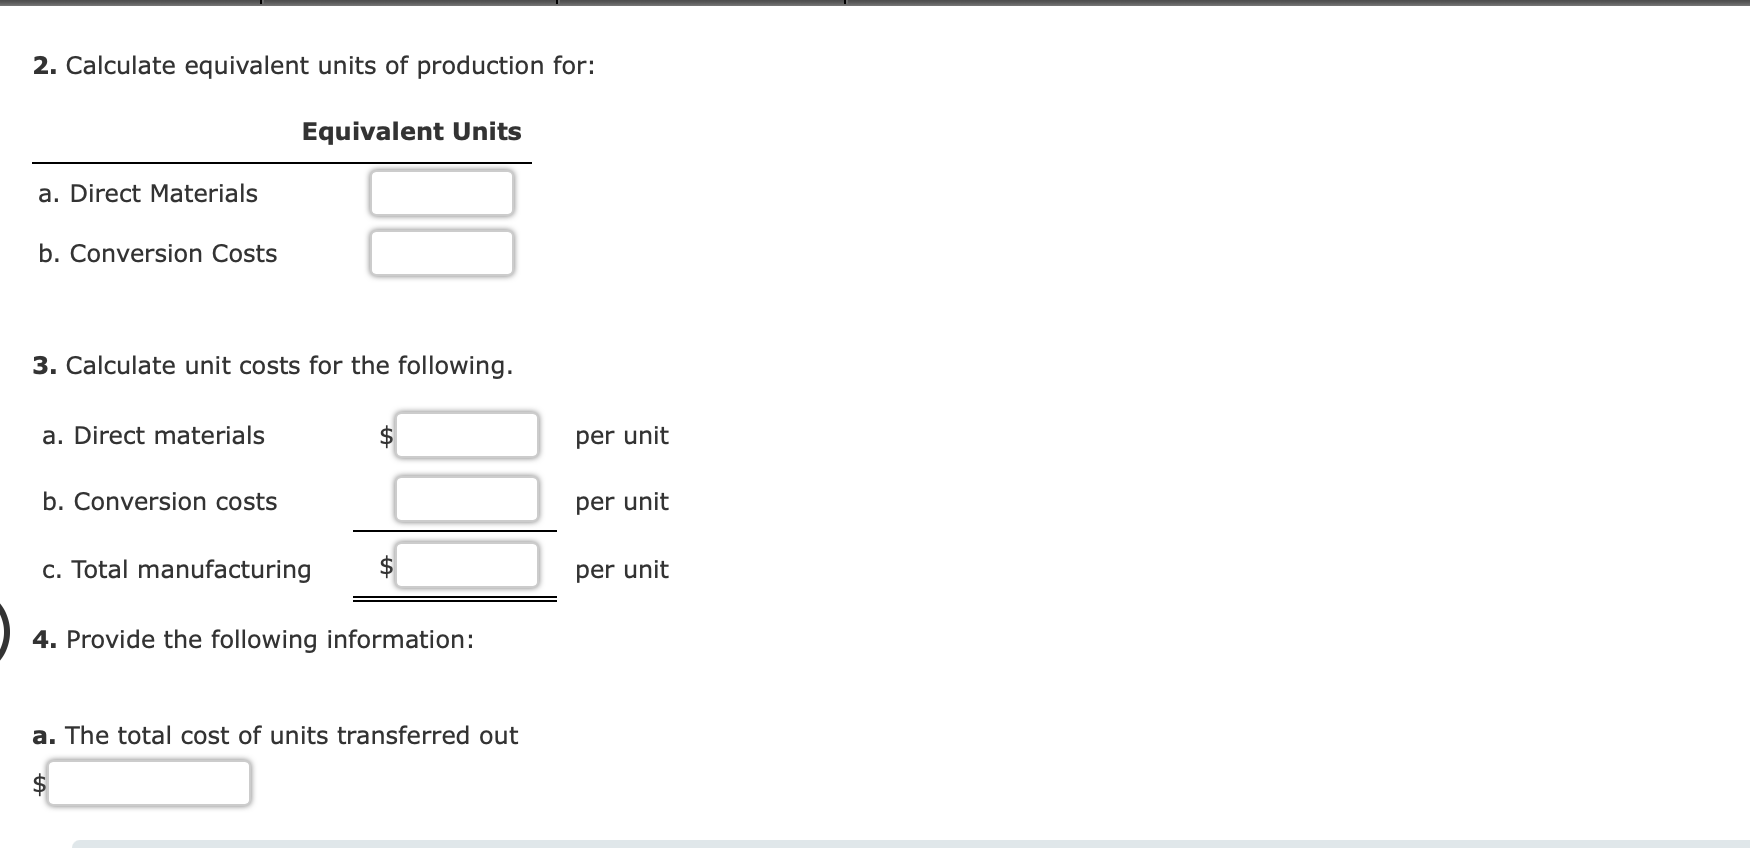Click '4. Provide the following information:' heading
Image resolution: width=1750 pixels, height=848 pixels.
253,640
